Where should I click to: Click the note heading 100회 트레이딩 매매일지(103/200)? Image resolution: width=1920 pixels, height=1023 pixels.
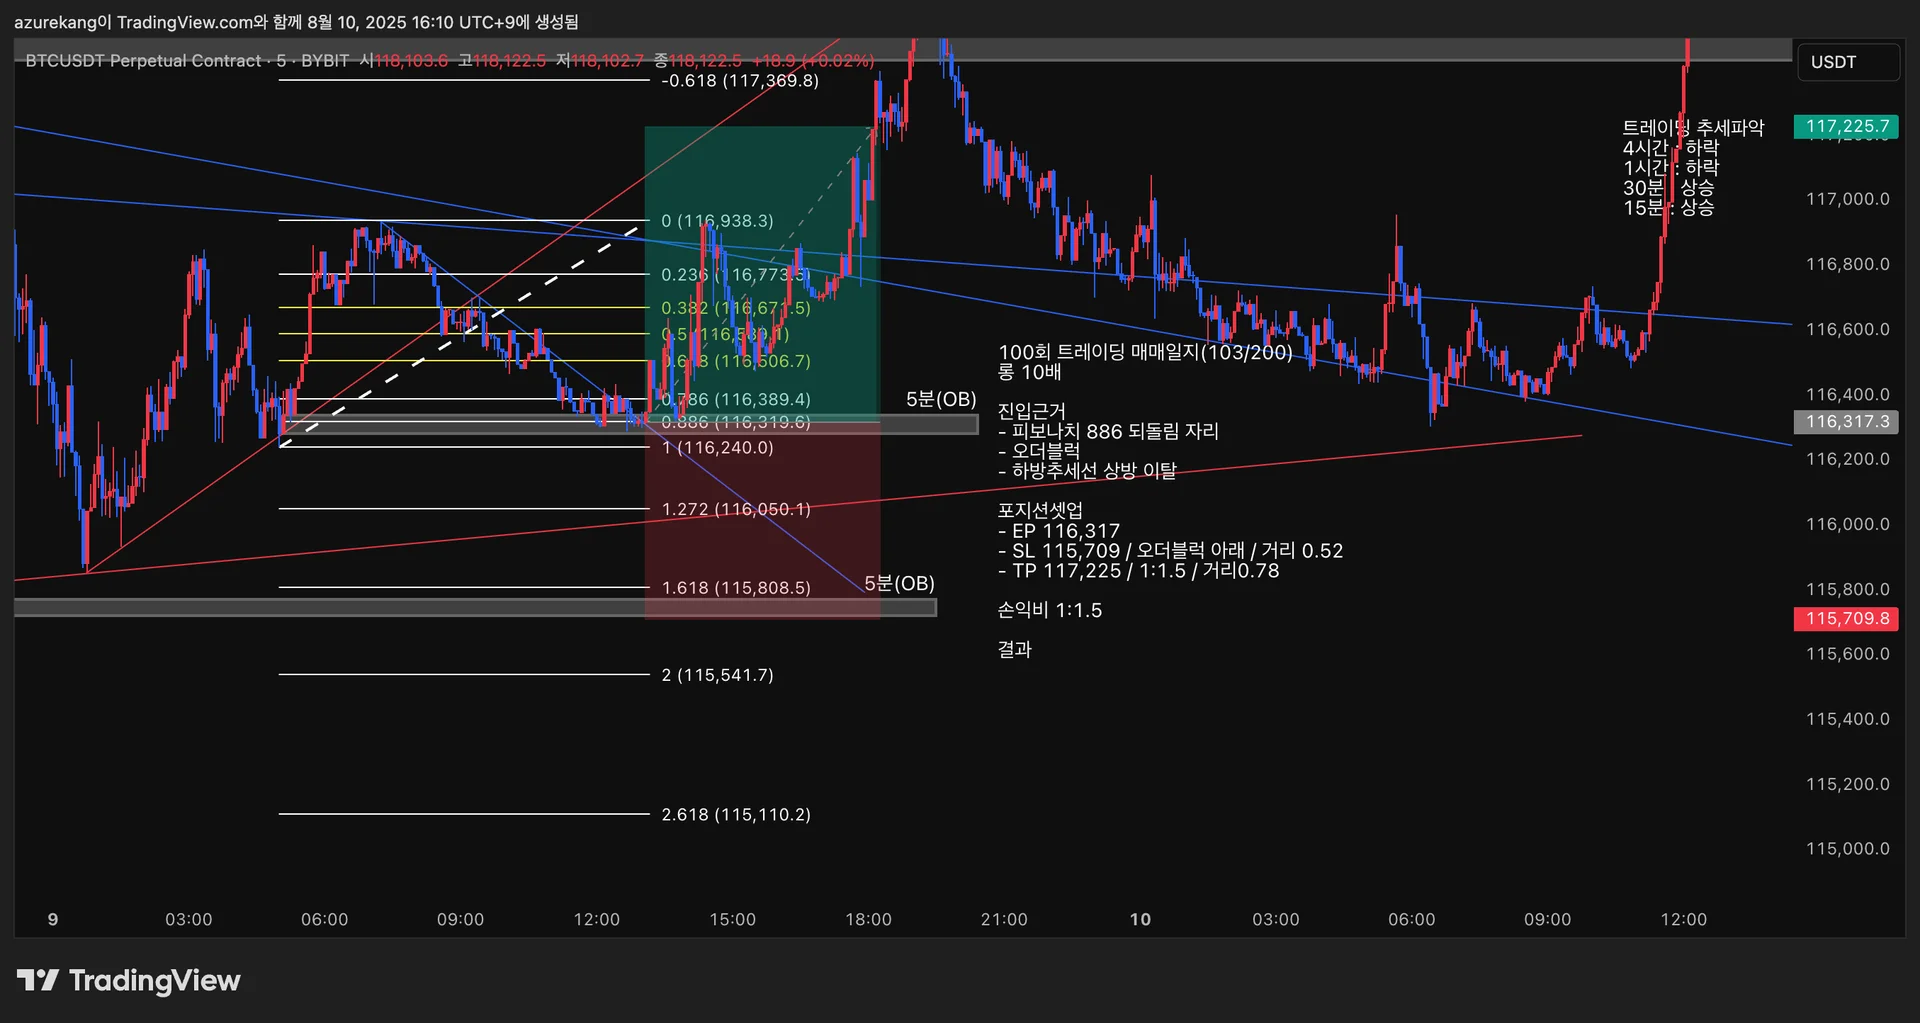coord(1145,352)
